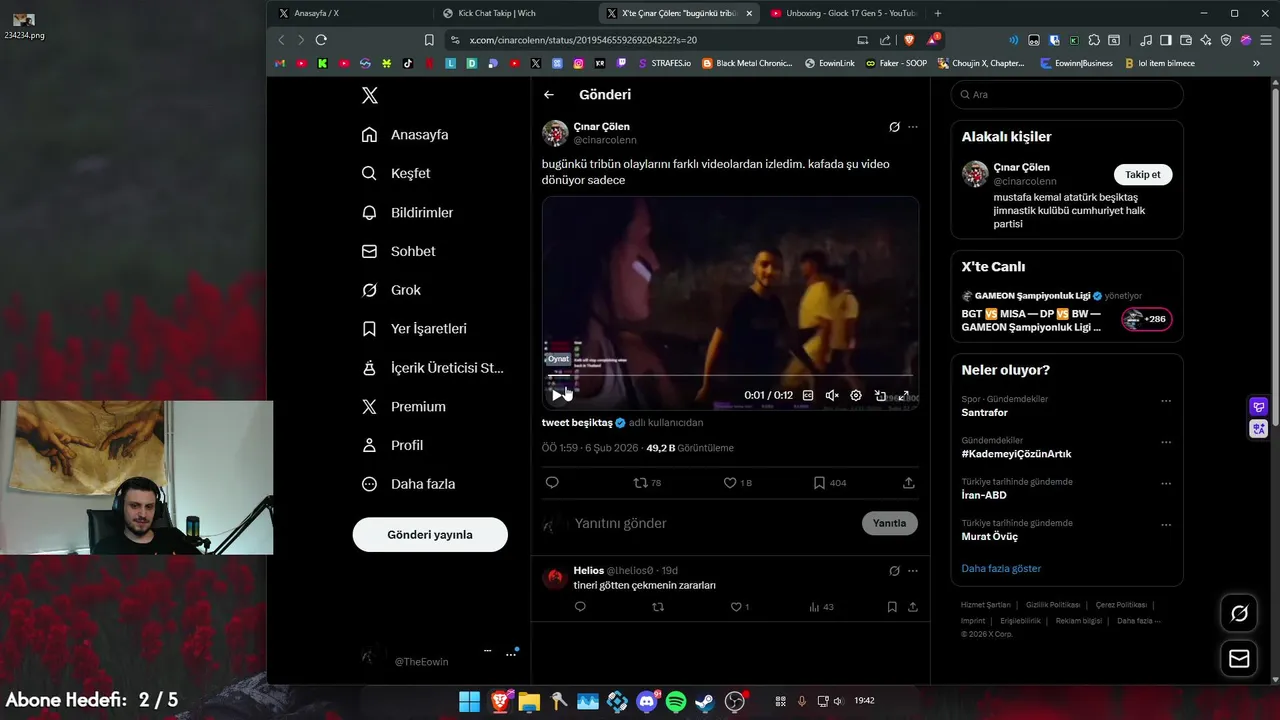Open İran-ABD trend options
This screenshot has width=1280, height=720.
pyautogui.click(x=1166, y=483)
